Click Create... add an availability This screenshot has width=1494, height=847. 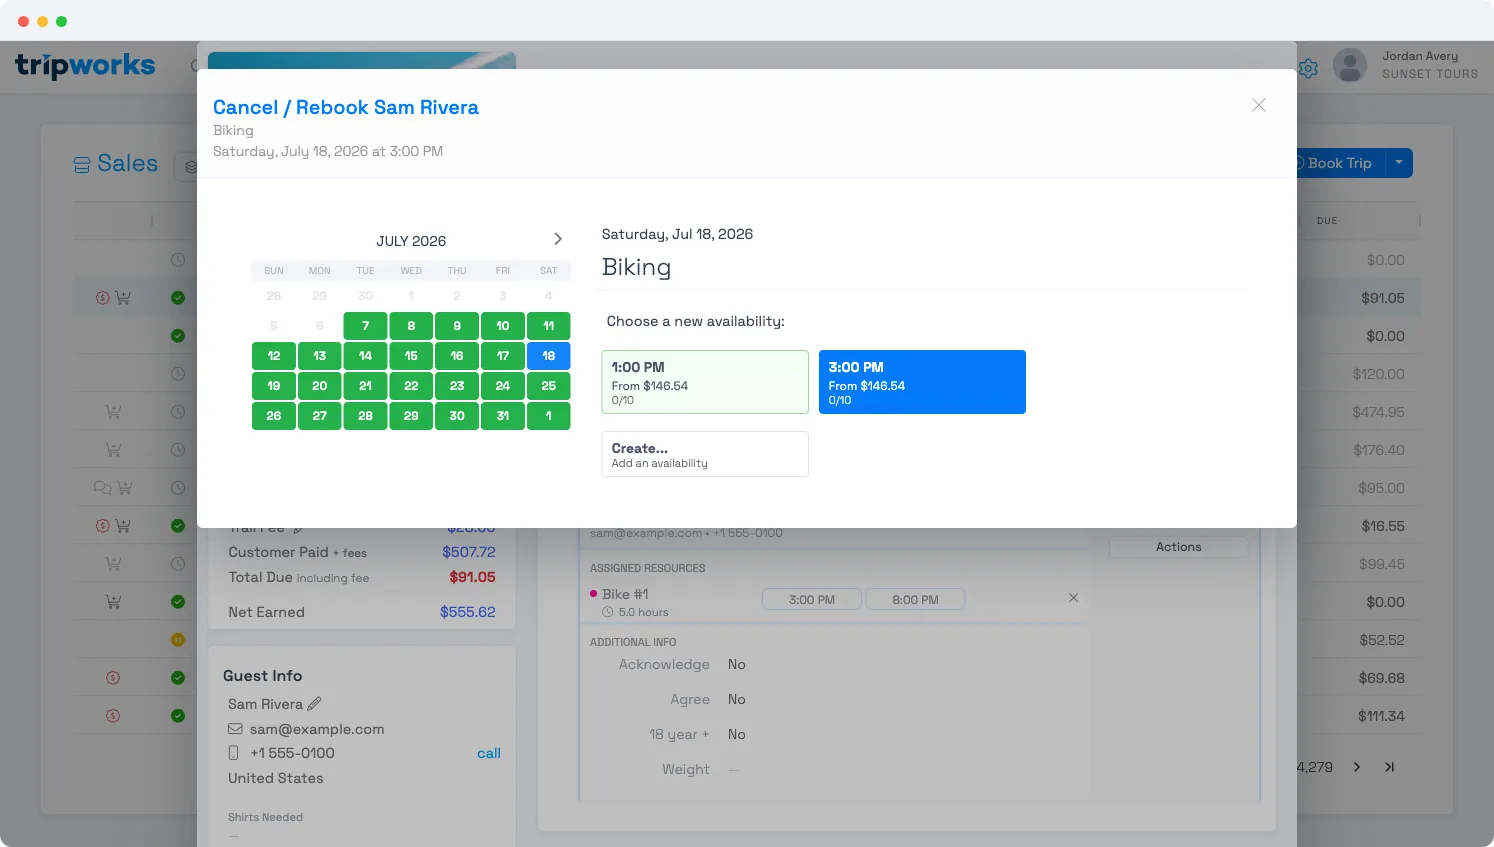[x=705, y=454]
